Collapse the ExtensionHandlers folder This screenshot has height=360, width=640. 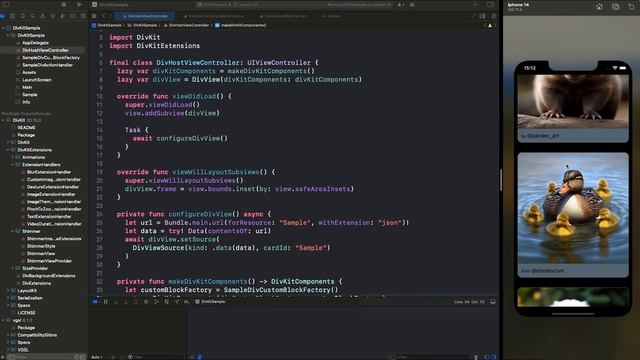tap(13, 164)
